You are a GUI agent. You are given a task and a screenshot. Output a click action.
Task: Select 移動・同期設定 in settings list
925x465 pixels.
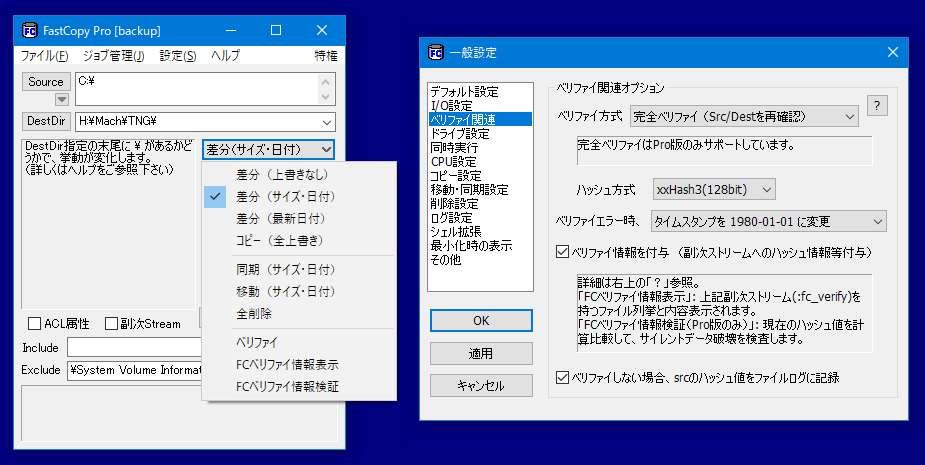click(480, 189)
